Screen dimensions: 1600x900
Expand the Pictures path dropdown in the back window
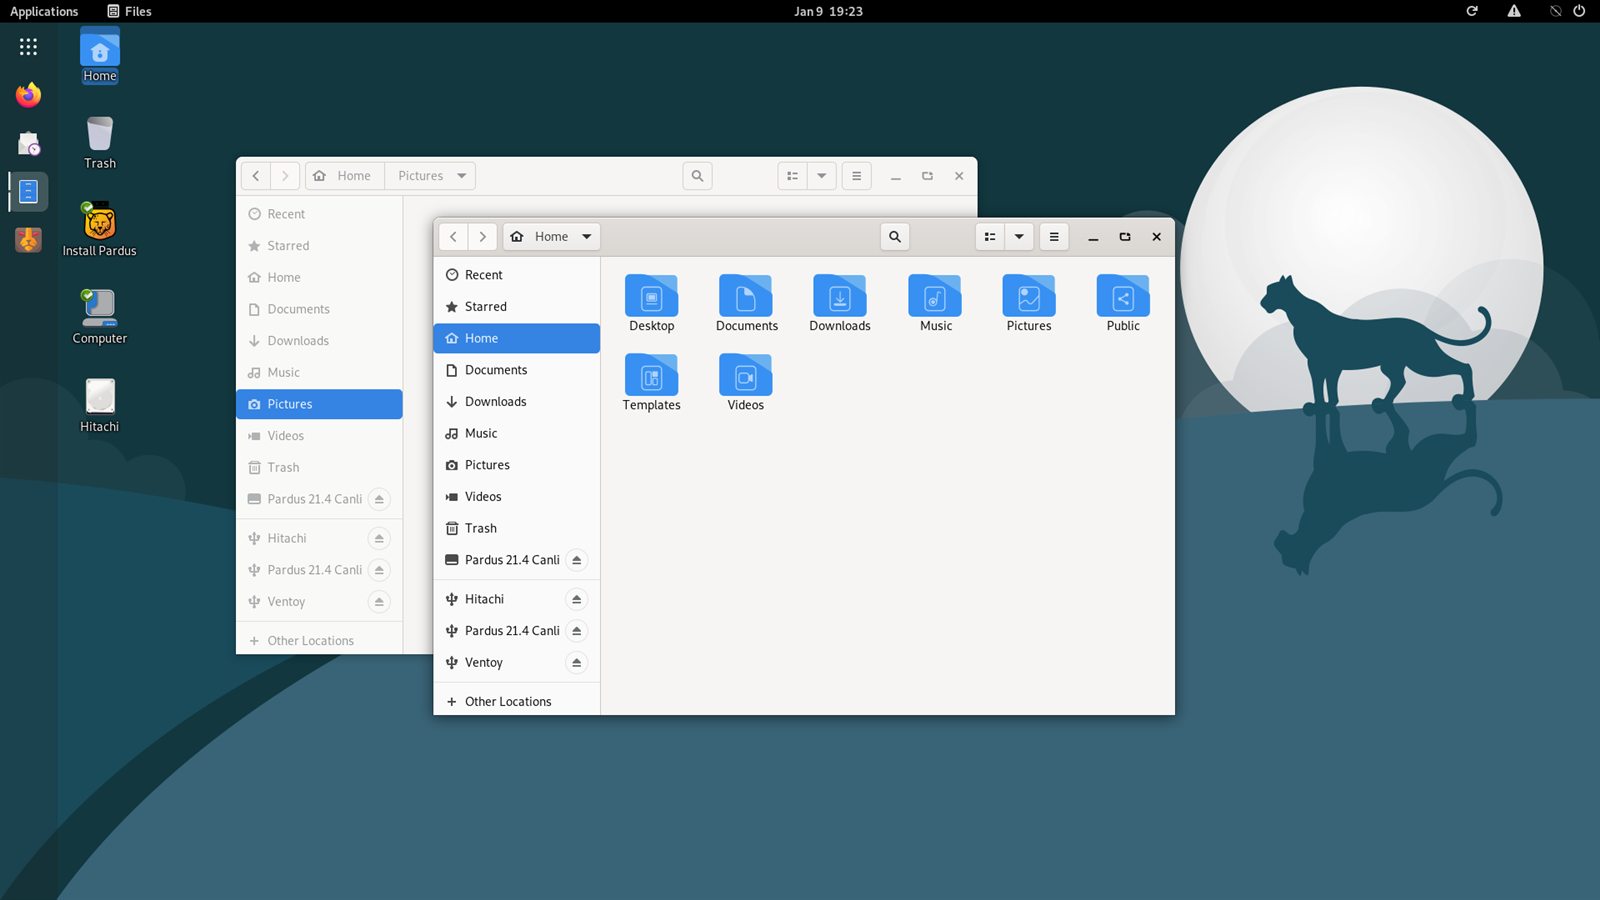point(462,176)
